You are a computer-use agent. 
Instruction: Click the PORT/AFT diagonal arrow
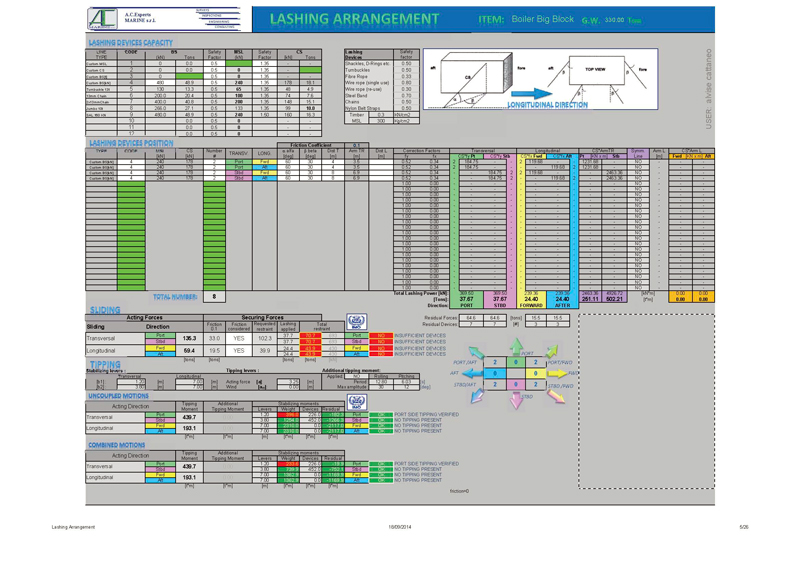click(x=477, y=352)
